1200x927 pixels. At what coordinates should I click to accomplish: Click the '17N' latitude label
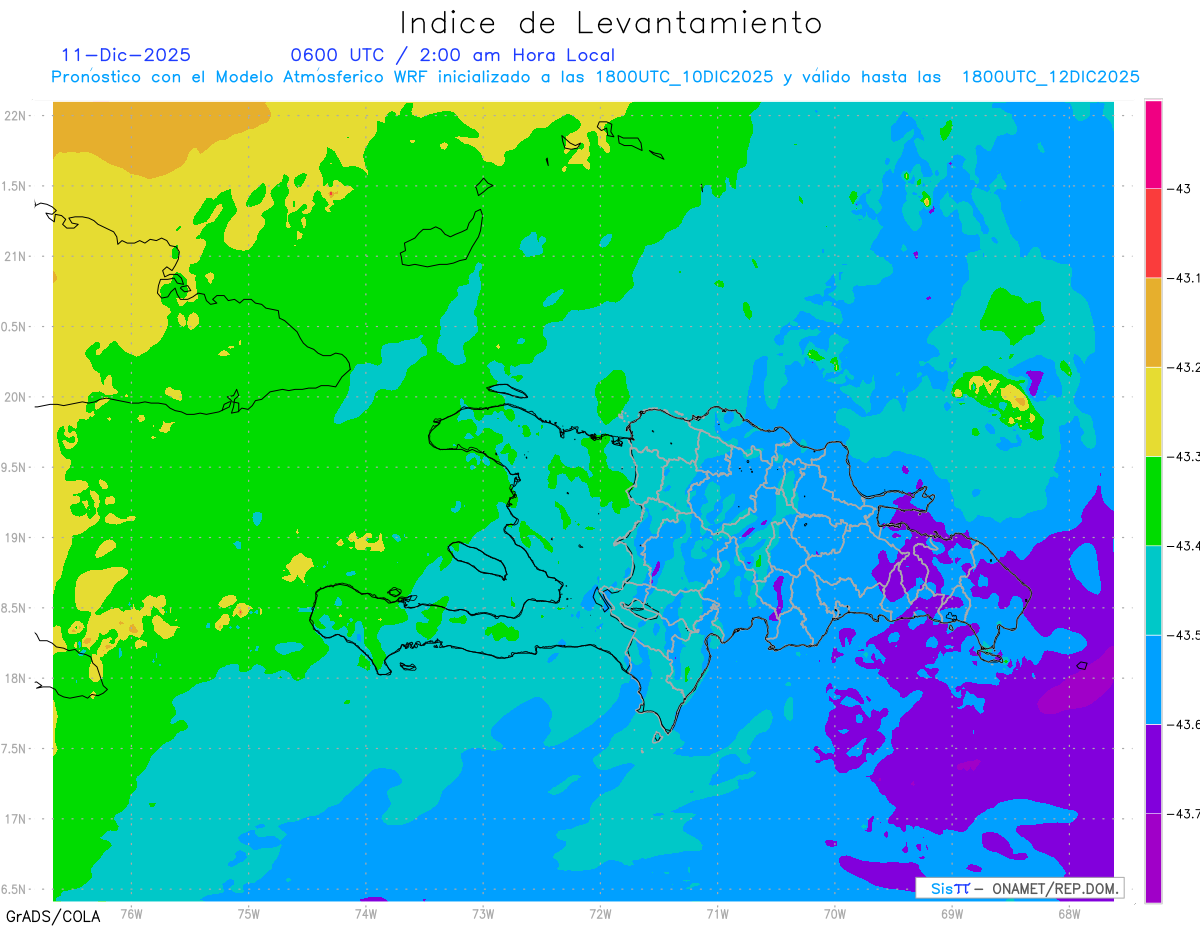click(15, 819)
